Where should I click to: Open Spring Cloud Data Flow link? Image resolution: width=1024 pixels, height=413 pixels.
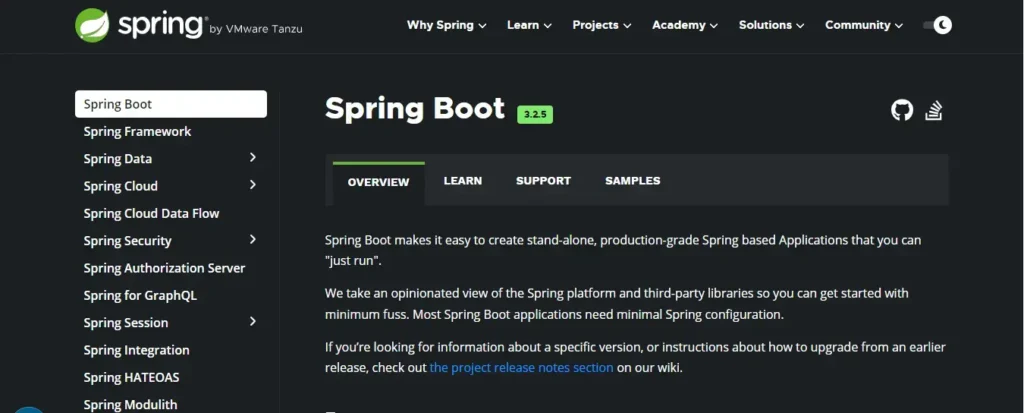152,214
